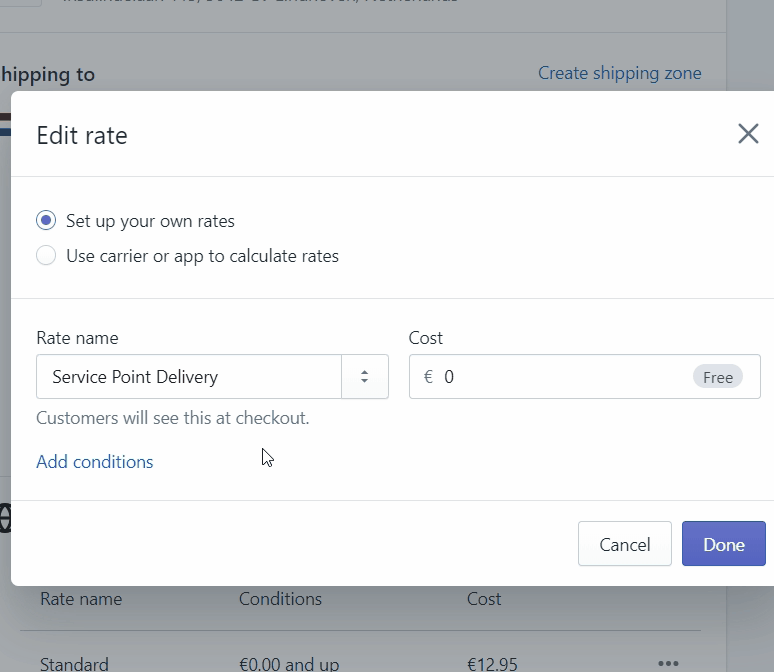The height and width of the screenshot is (672, 774).
Task: Open Add conditions link
Action: 95,462
